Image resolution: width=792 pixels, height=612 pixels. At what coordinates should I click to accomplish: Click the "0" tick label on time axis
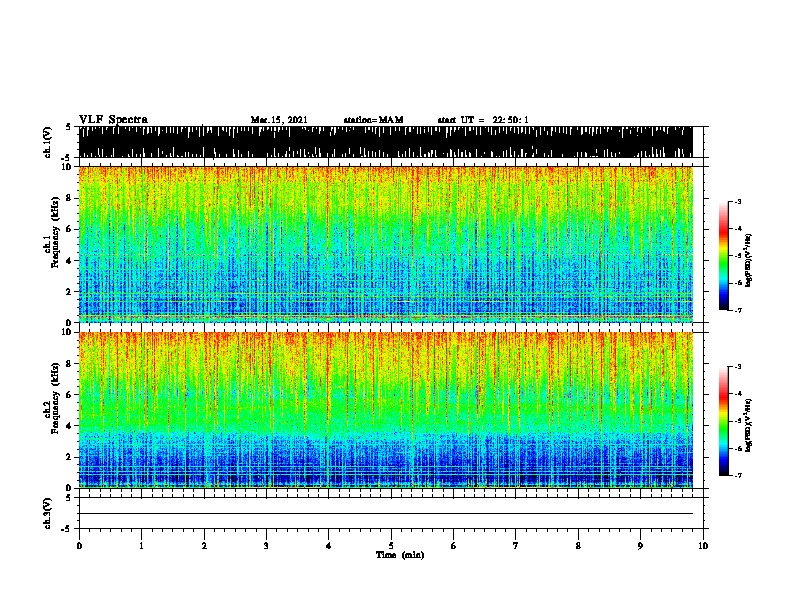[79, 546]
